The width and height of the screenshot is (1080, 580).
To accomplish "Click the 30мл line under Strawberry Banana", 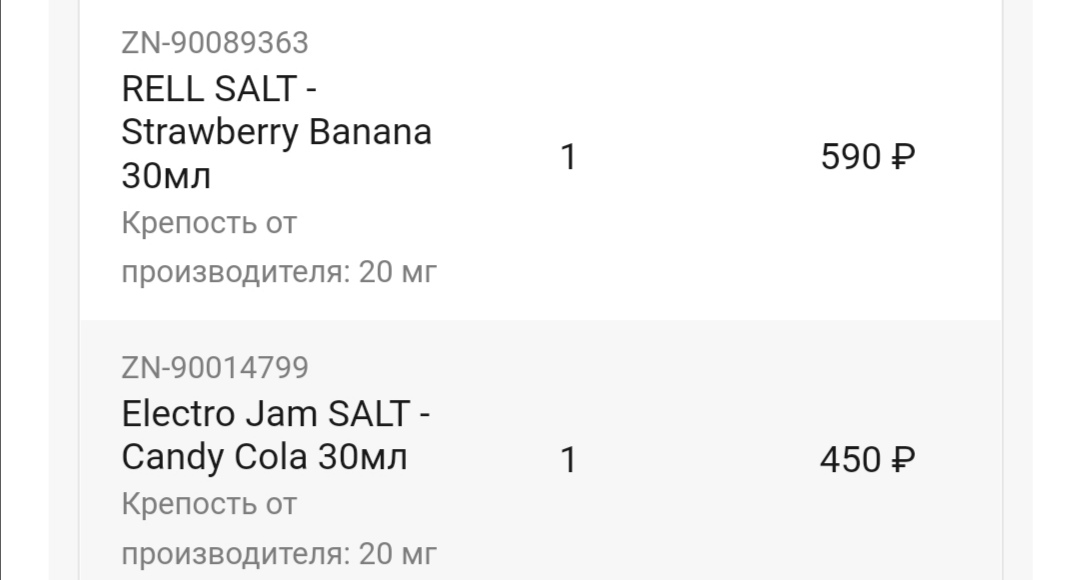I will pyautogui.click(x=166, y=176).
